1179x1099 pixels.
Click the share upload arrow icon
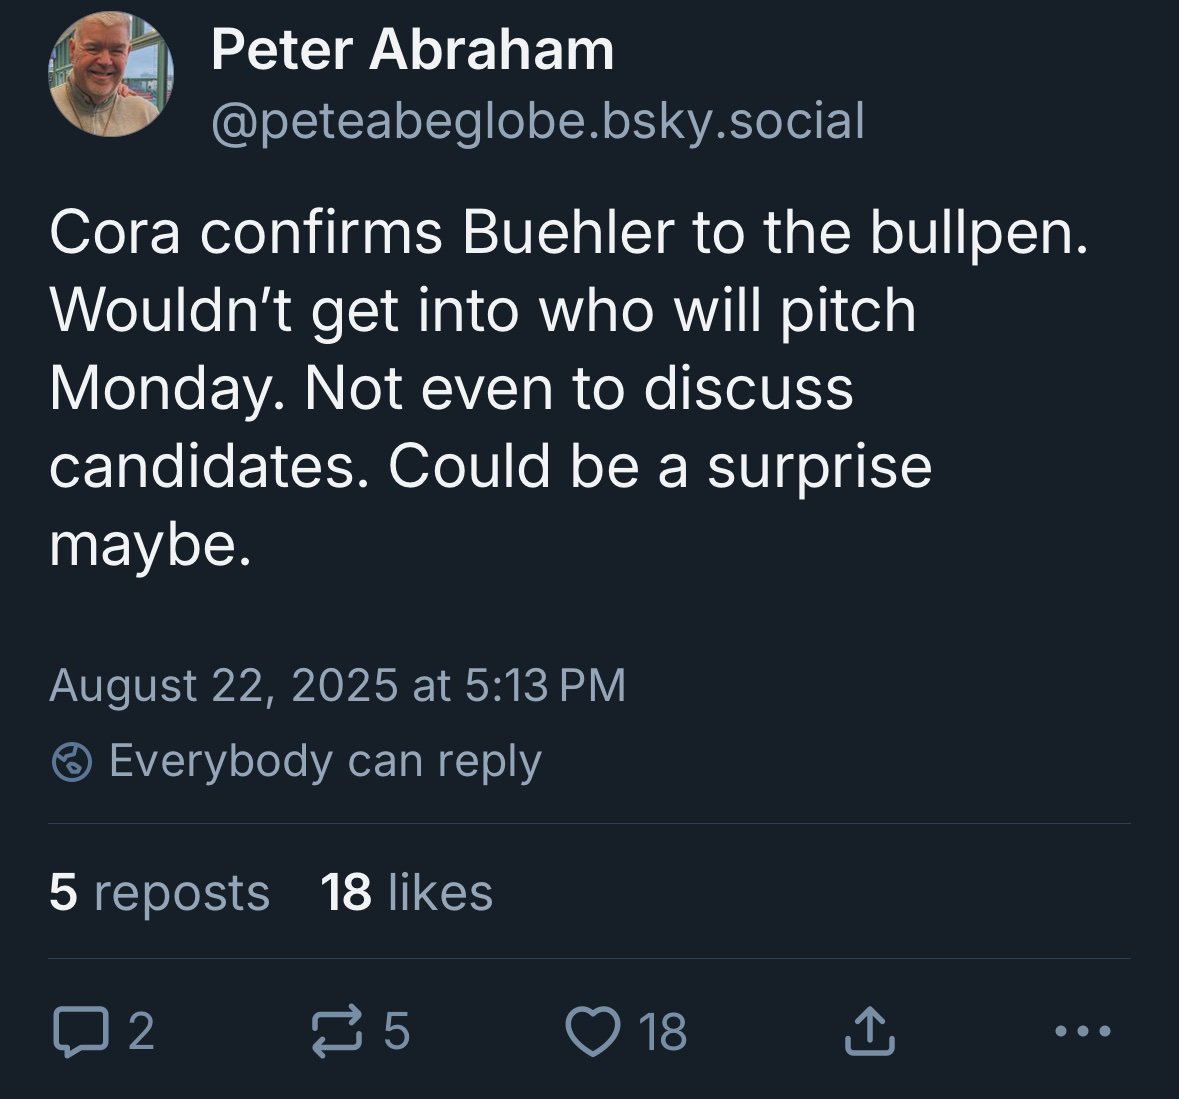pos(867,1031)
